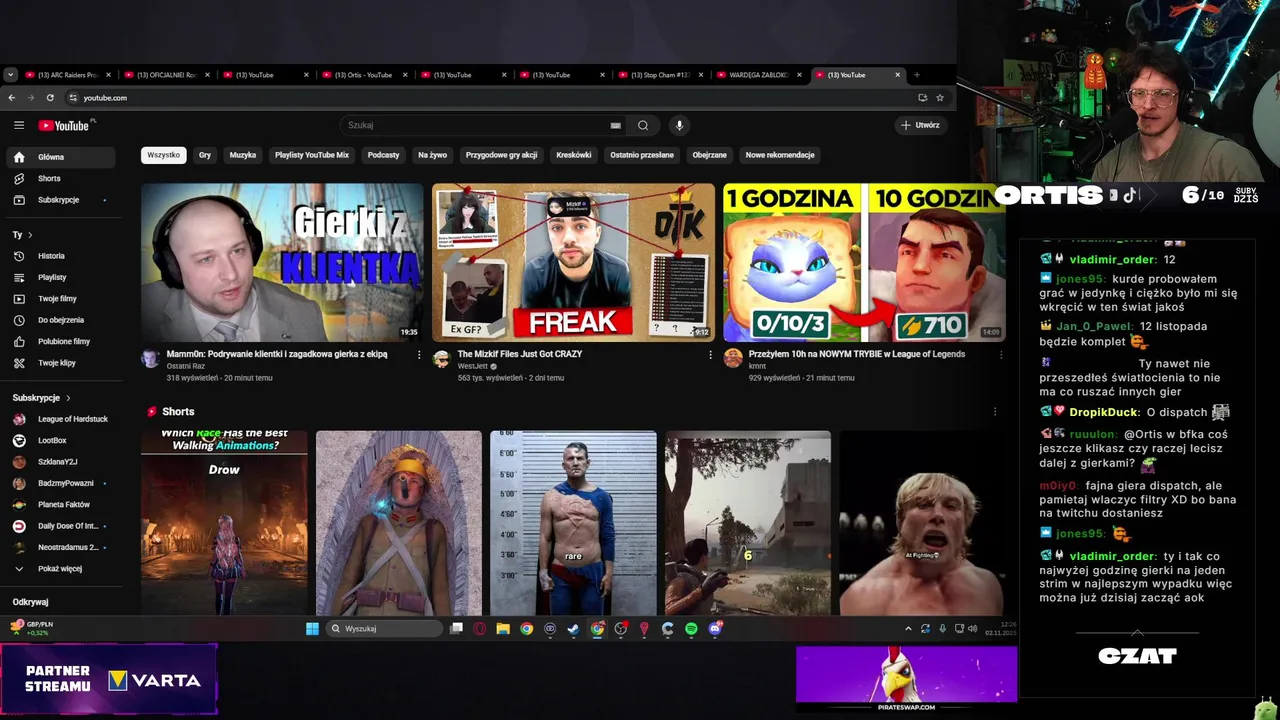Viewport: 1280px width, 720px height.
Task: Select the Ostatnio przesłane chip
Action: pos(642,155)
